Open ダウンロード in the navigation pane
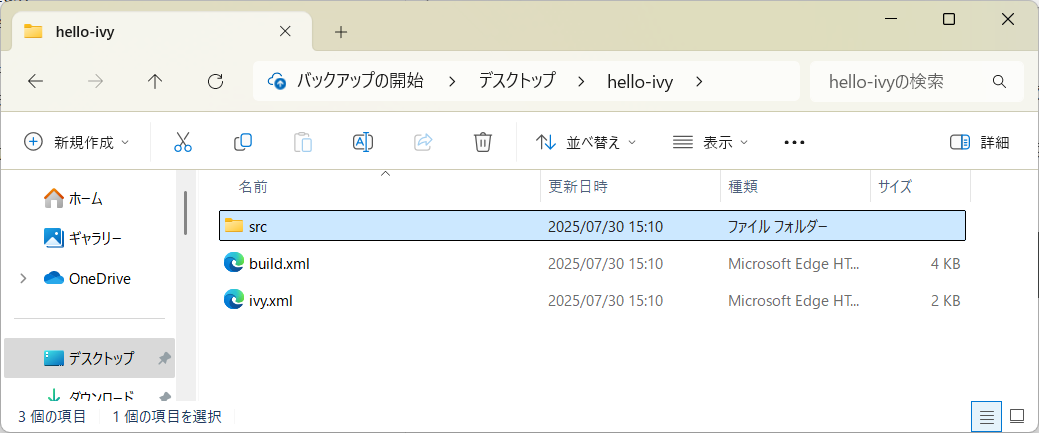The image size is (1039, 433). (89, 397)
